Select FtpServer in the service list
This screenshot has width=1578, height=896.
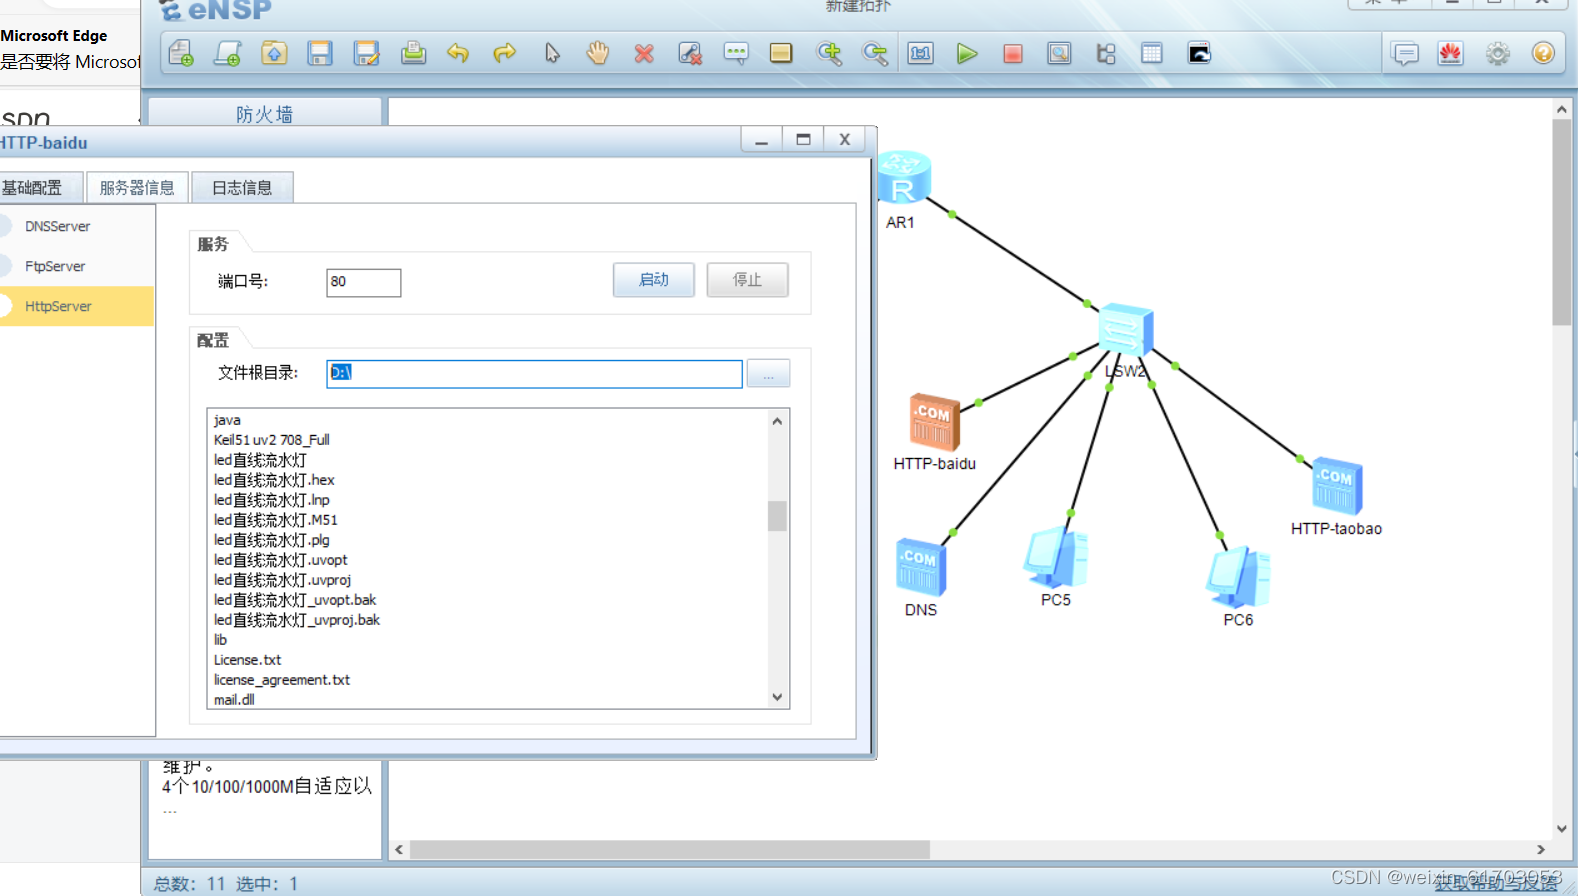tap(77, 266)
